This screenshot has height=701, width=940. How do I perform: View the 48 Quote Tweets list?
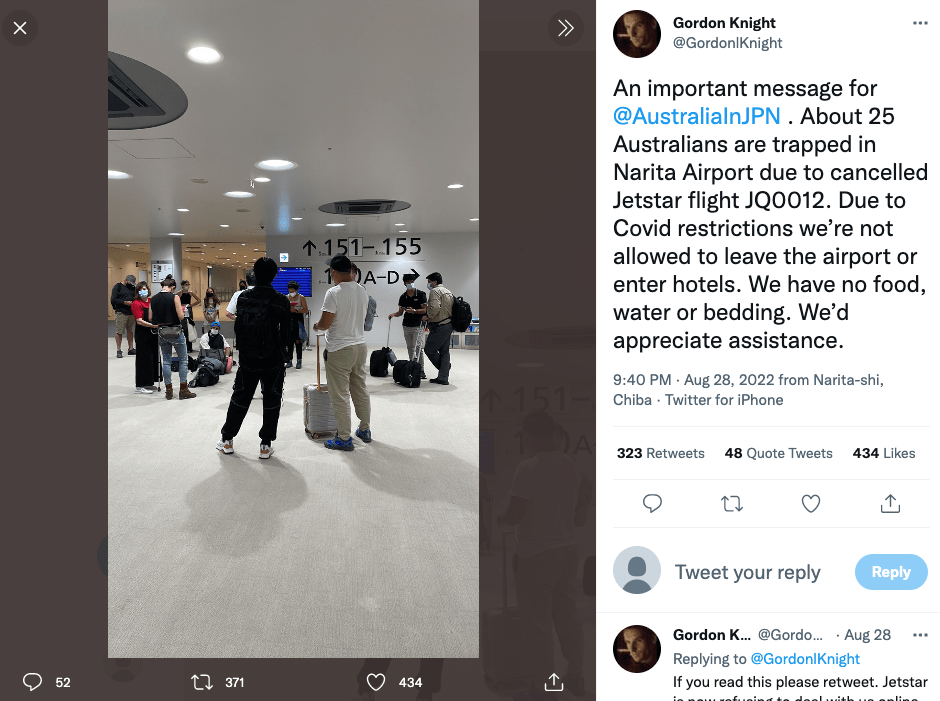(778, 453)
